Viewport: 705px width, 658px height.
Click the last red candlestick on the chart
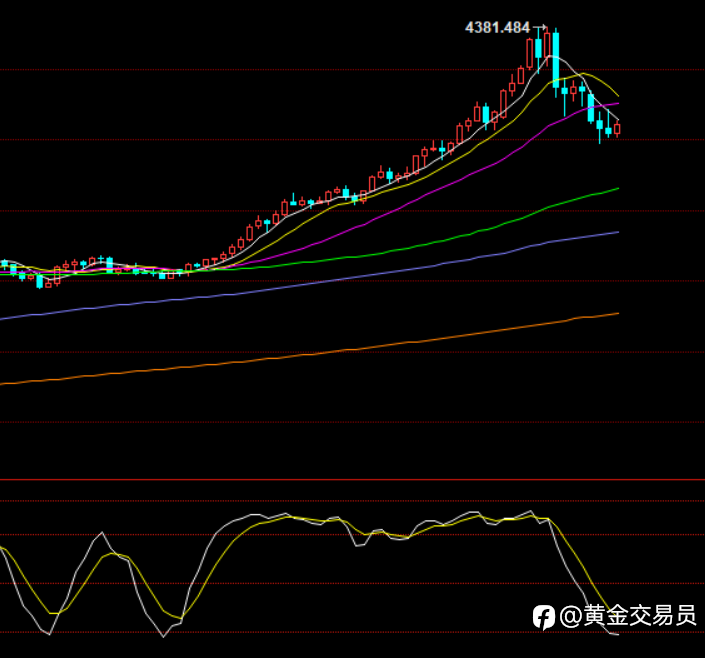click(x=617, y=129)
